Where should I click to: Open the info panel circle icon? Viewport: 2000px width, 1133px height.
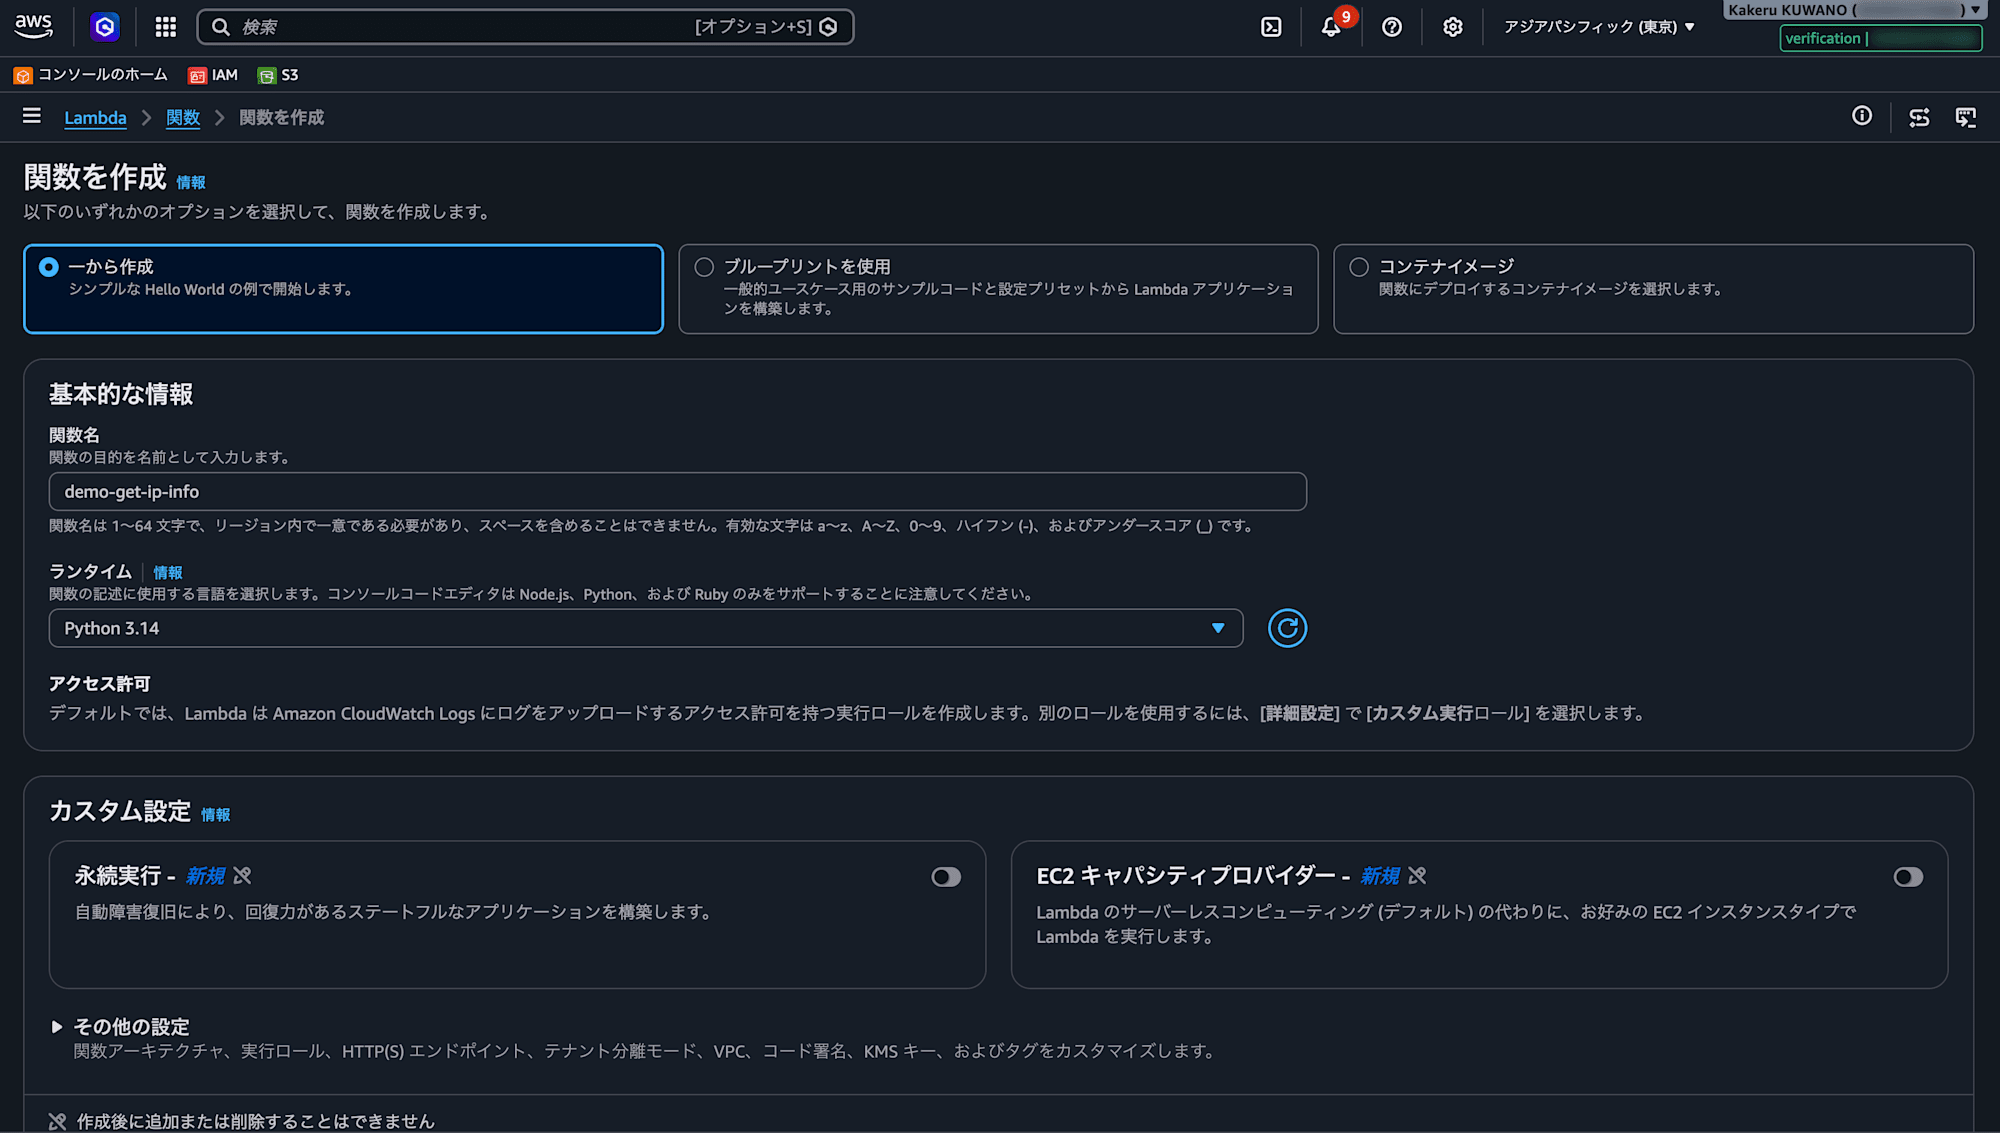tap(1862, 116)
